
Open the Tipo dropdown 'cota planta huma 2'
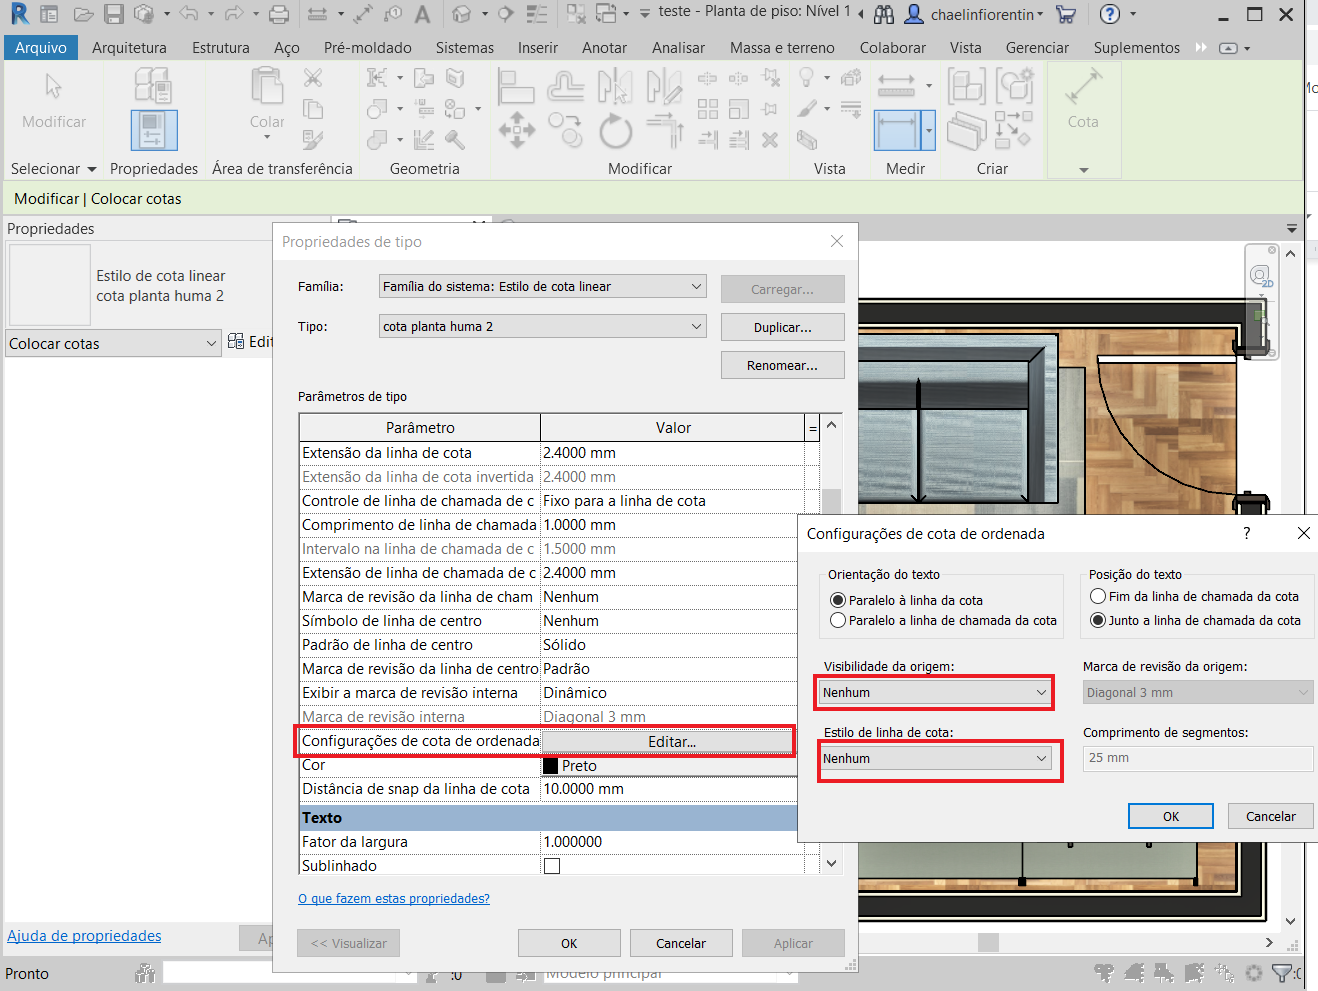543,326
